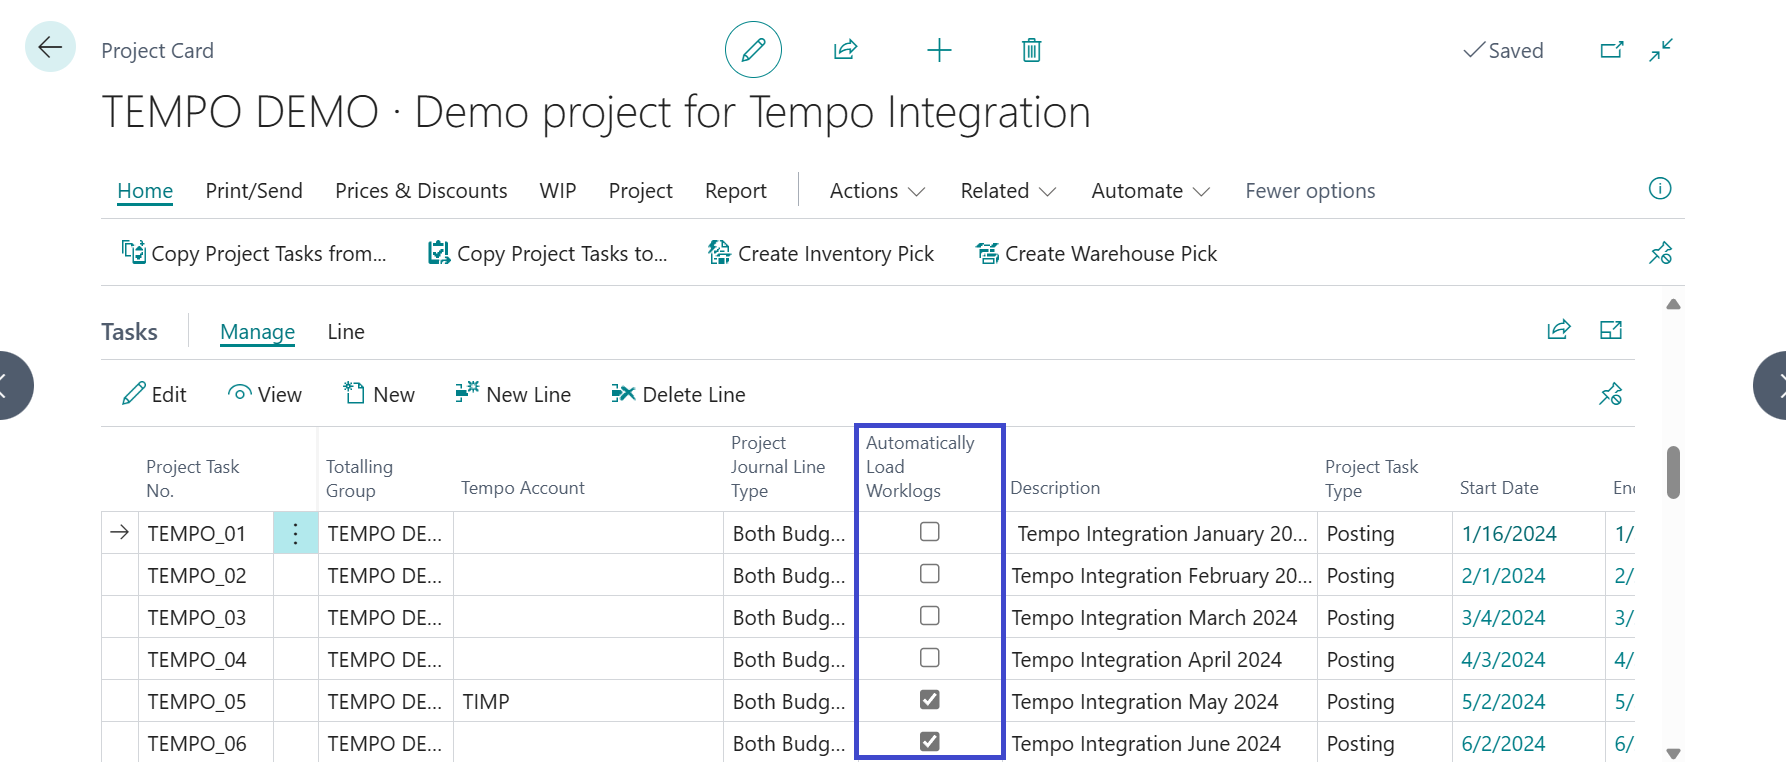Enable Automatically Load Worklogs for TEMPO_01
This screenshot has width=1786, height=762.
tap(929, 532)
